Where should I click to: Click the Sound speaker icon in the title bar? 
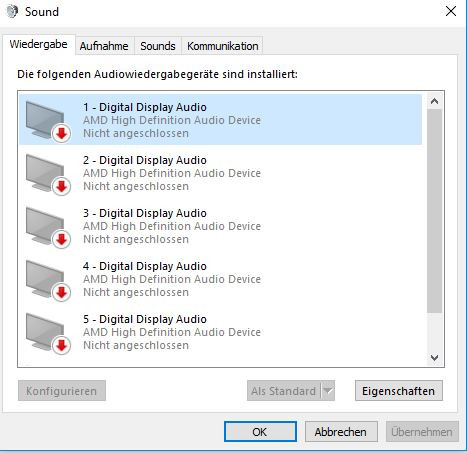tap(12, 11)
